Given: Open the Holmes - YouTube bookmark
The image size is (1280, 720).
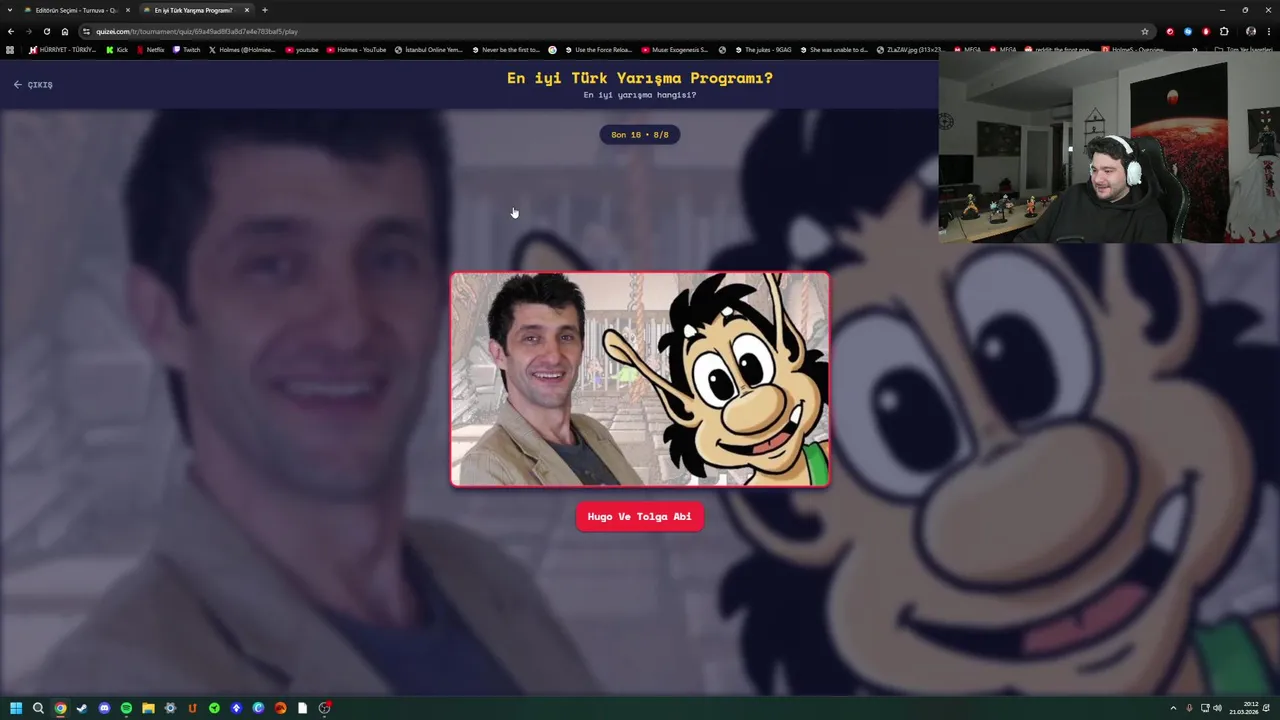Looking at the screenshot, I should 356,49.
